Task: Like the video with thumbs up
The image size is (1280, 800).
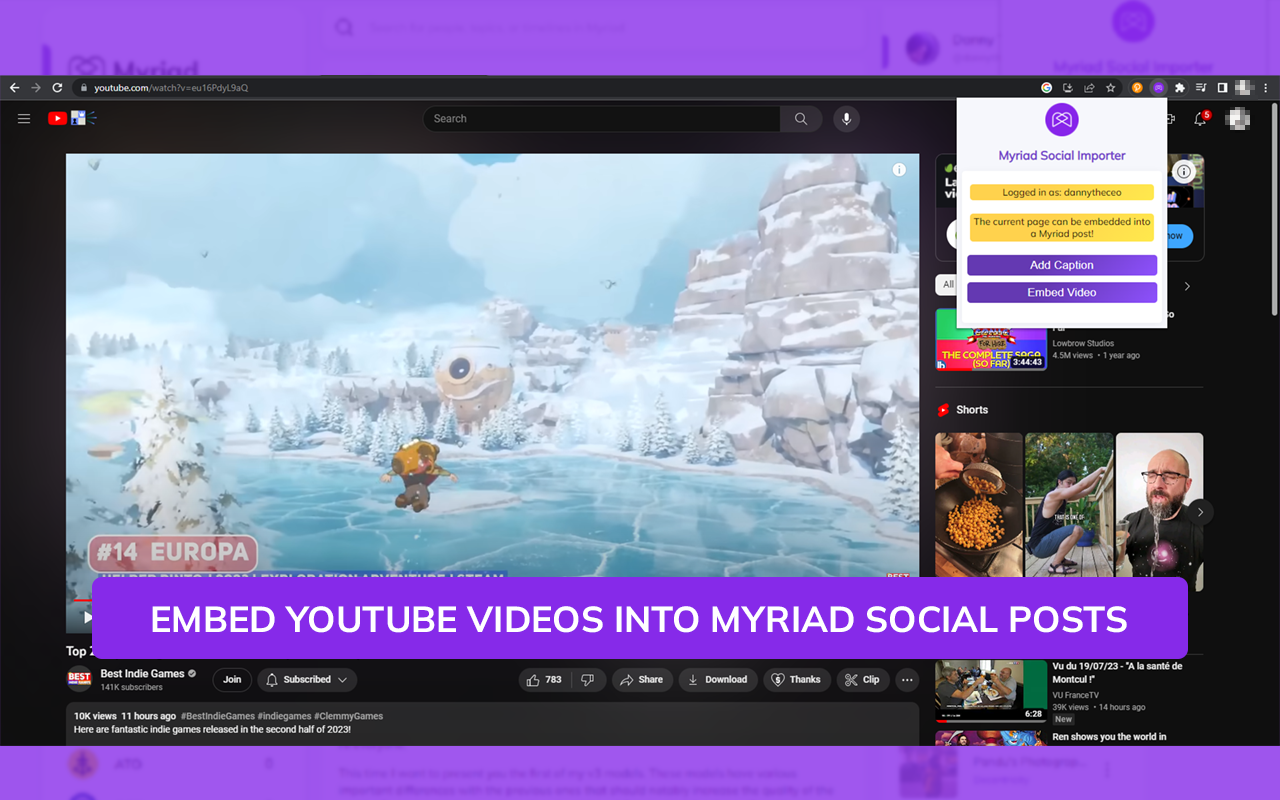Action: (544, 680)
